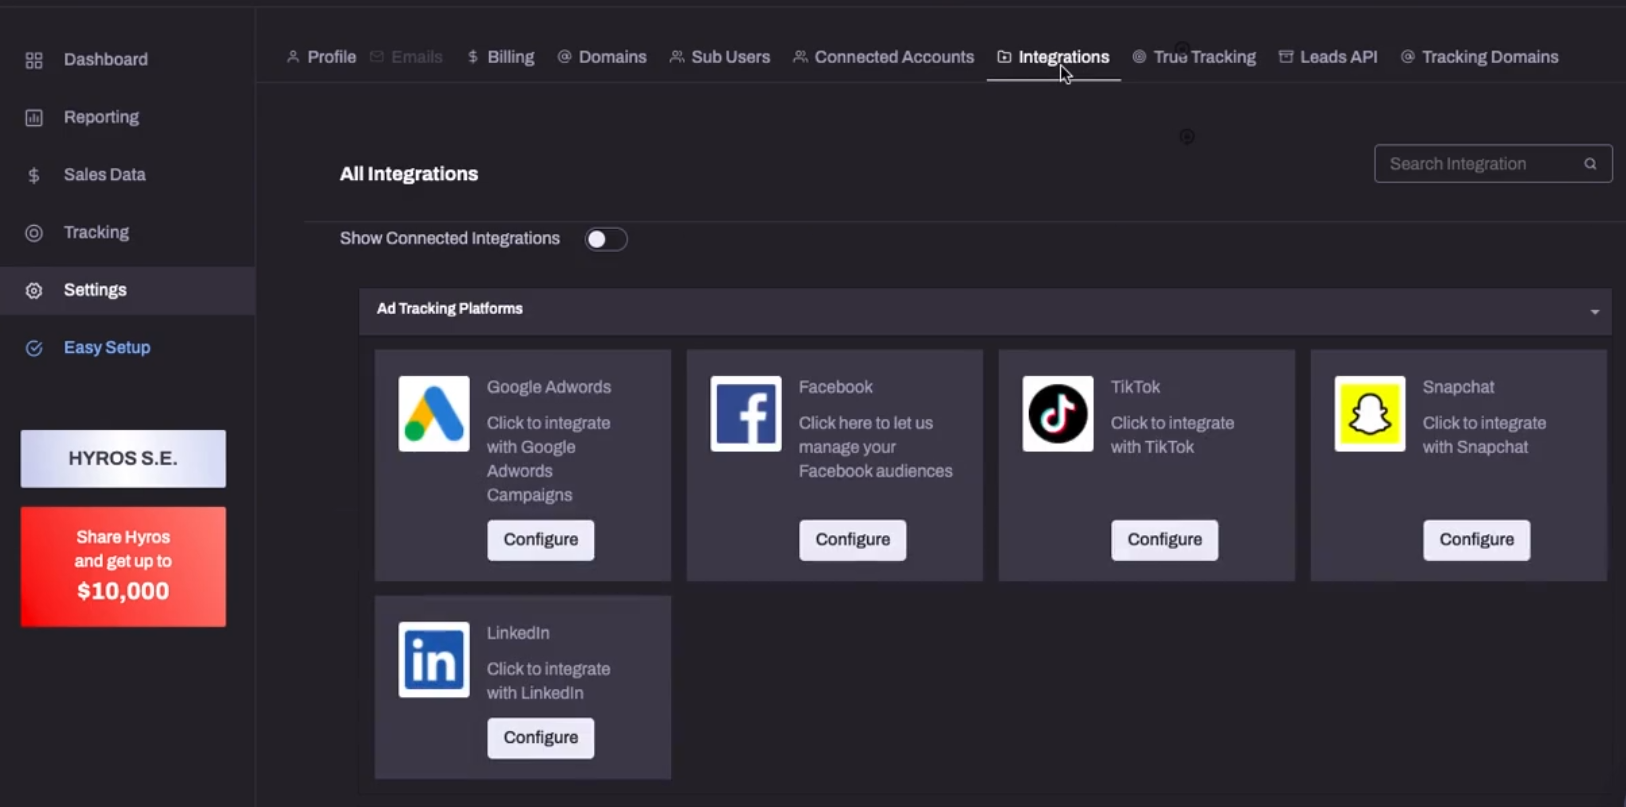Viewport: 1626px width, 807px height.
Task: Click 'Click to integrate with TikTok' text
Action: pos(1172,435)
